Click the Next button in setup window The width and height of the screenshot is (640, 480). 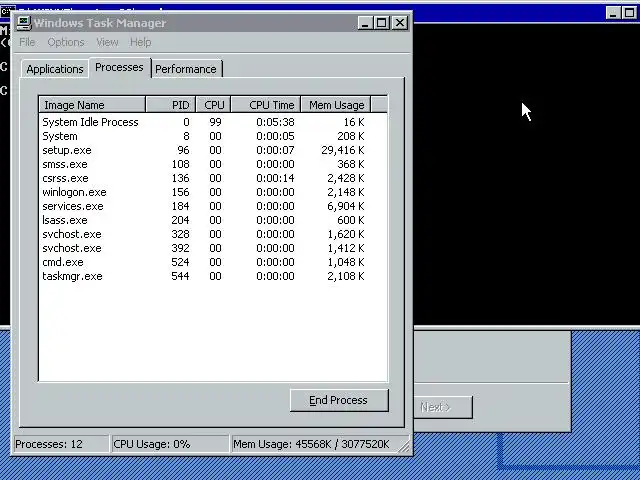tap(444, 407)
